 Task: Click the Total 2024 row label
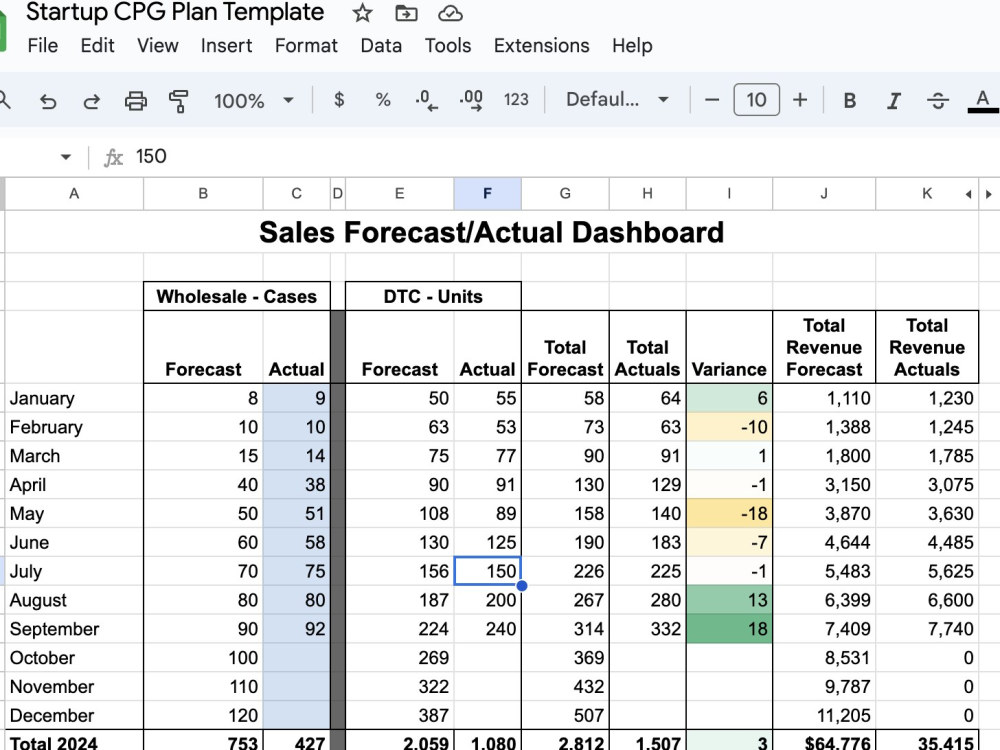(74, 742)
